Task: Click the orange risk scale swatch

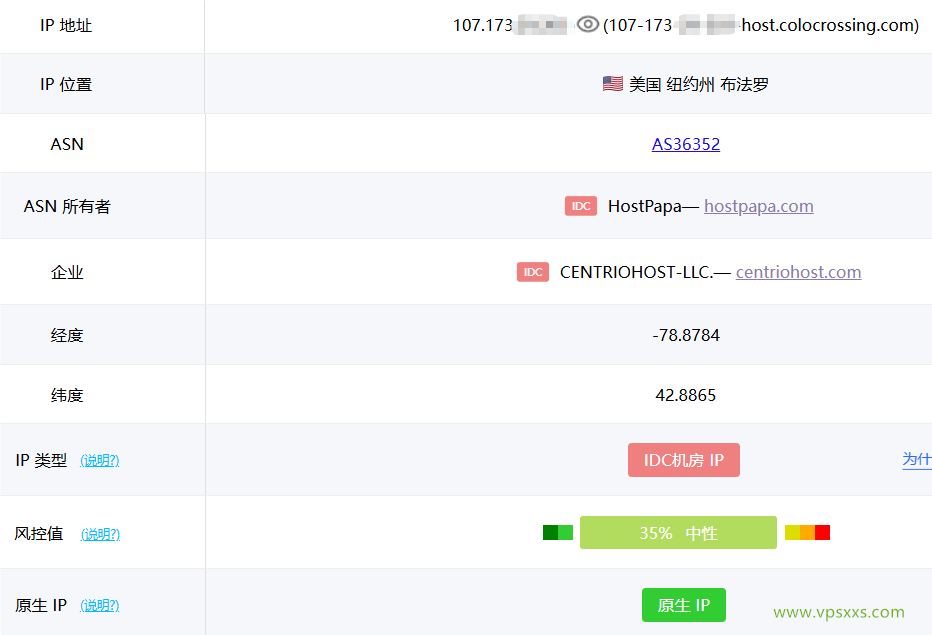Action: [807, 532]
